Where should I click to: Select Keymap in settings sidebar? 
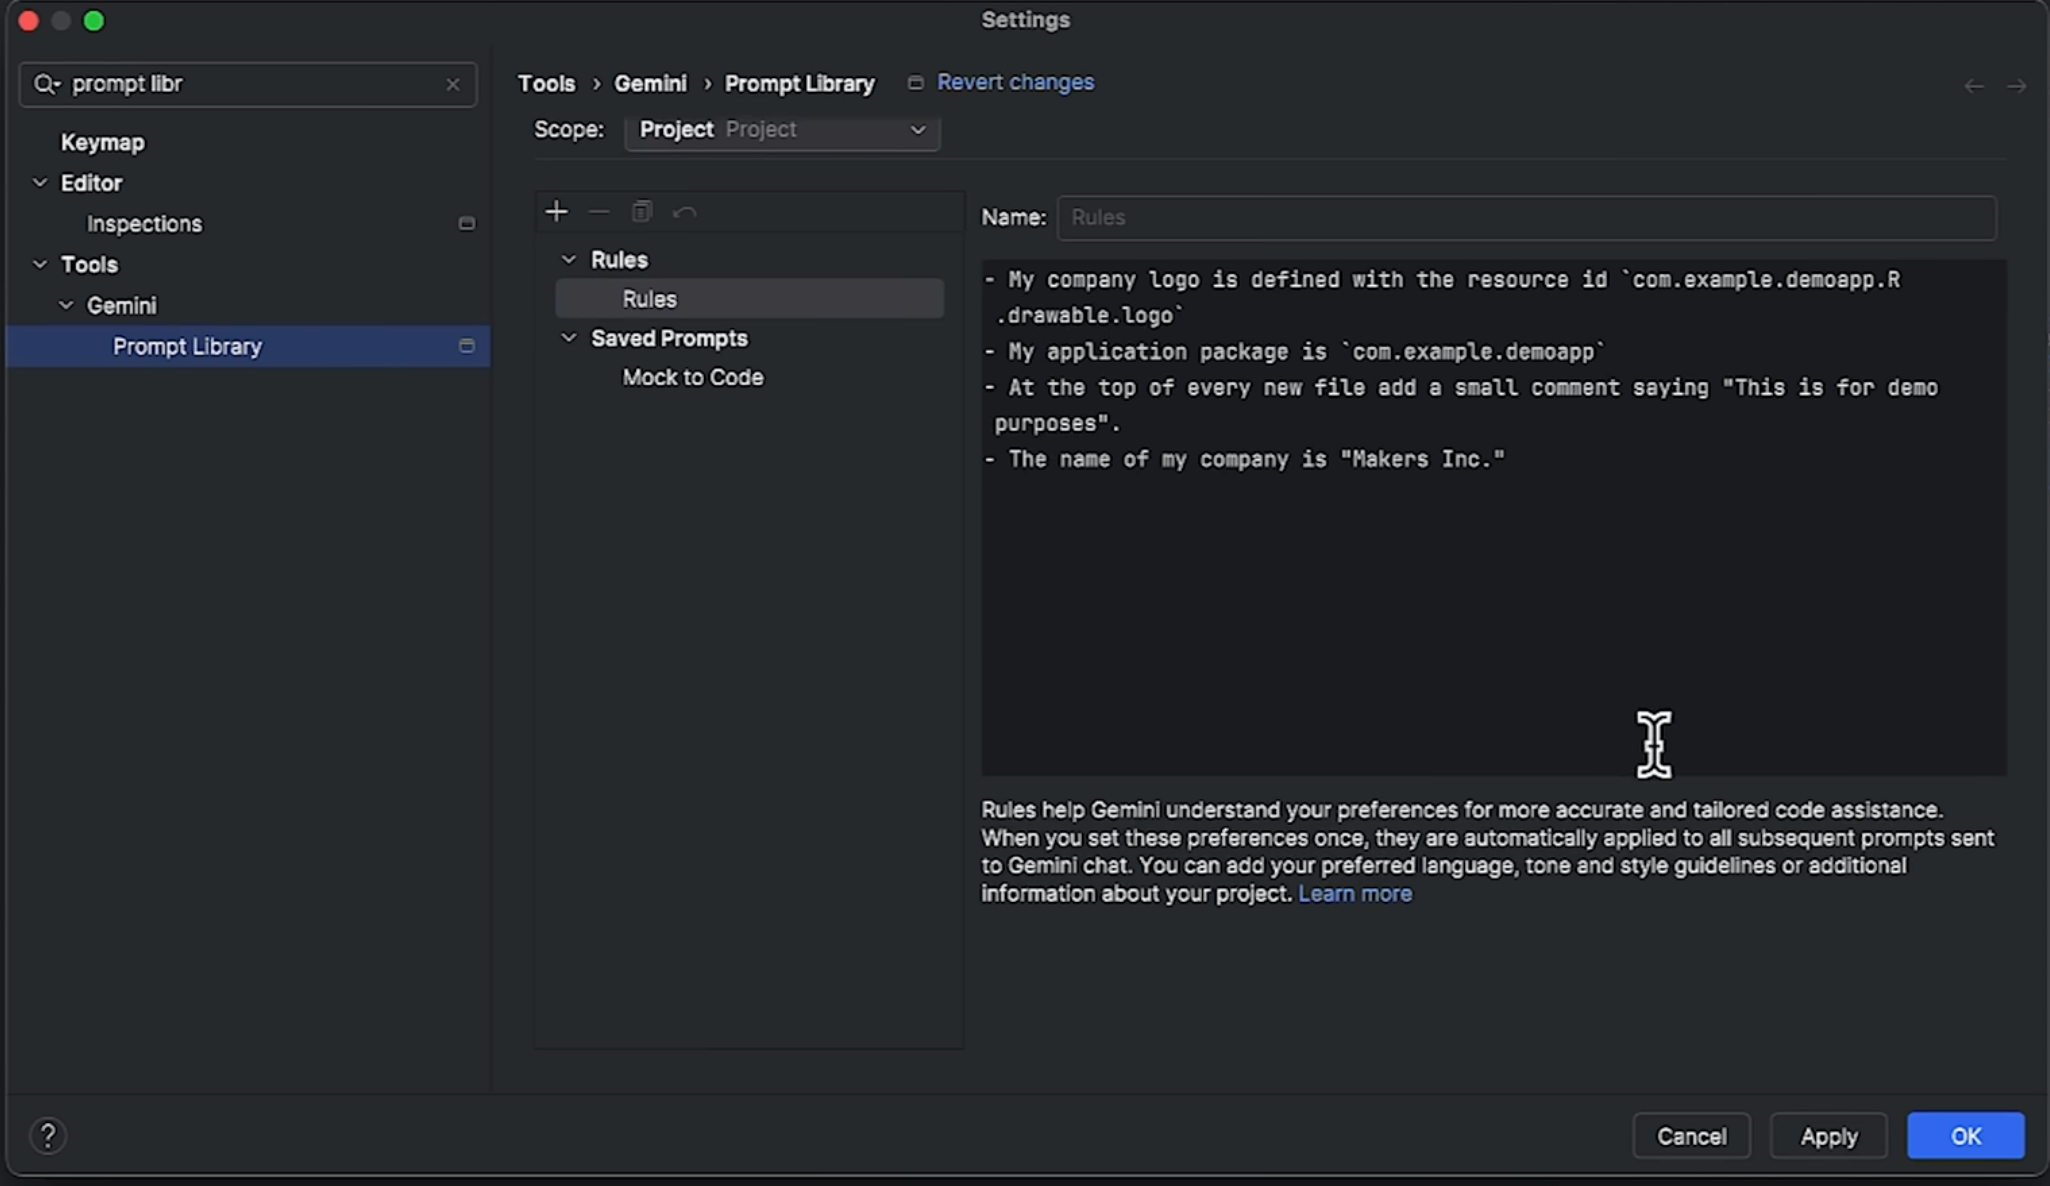(x=102, y=142)
